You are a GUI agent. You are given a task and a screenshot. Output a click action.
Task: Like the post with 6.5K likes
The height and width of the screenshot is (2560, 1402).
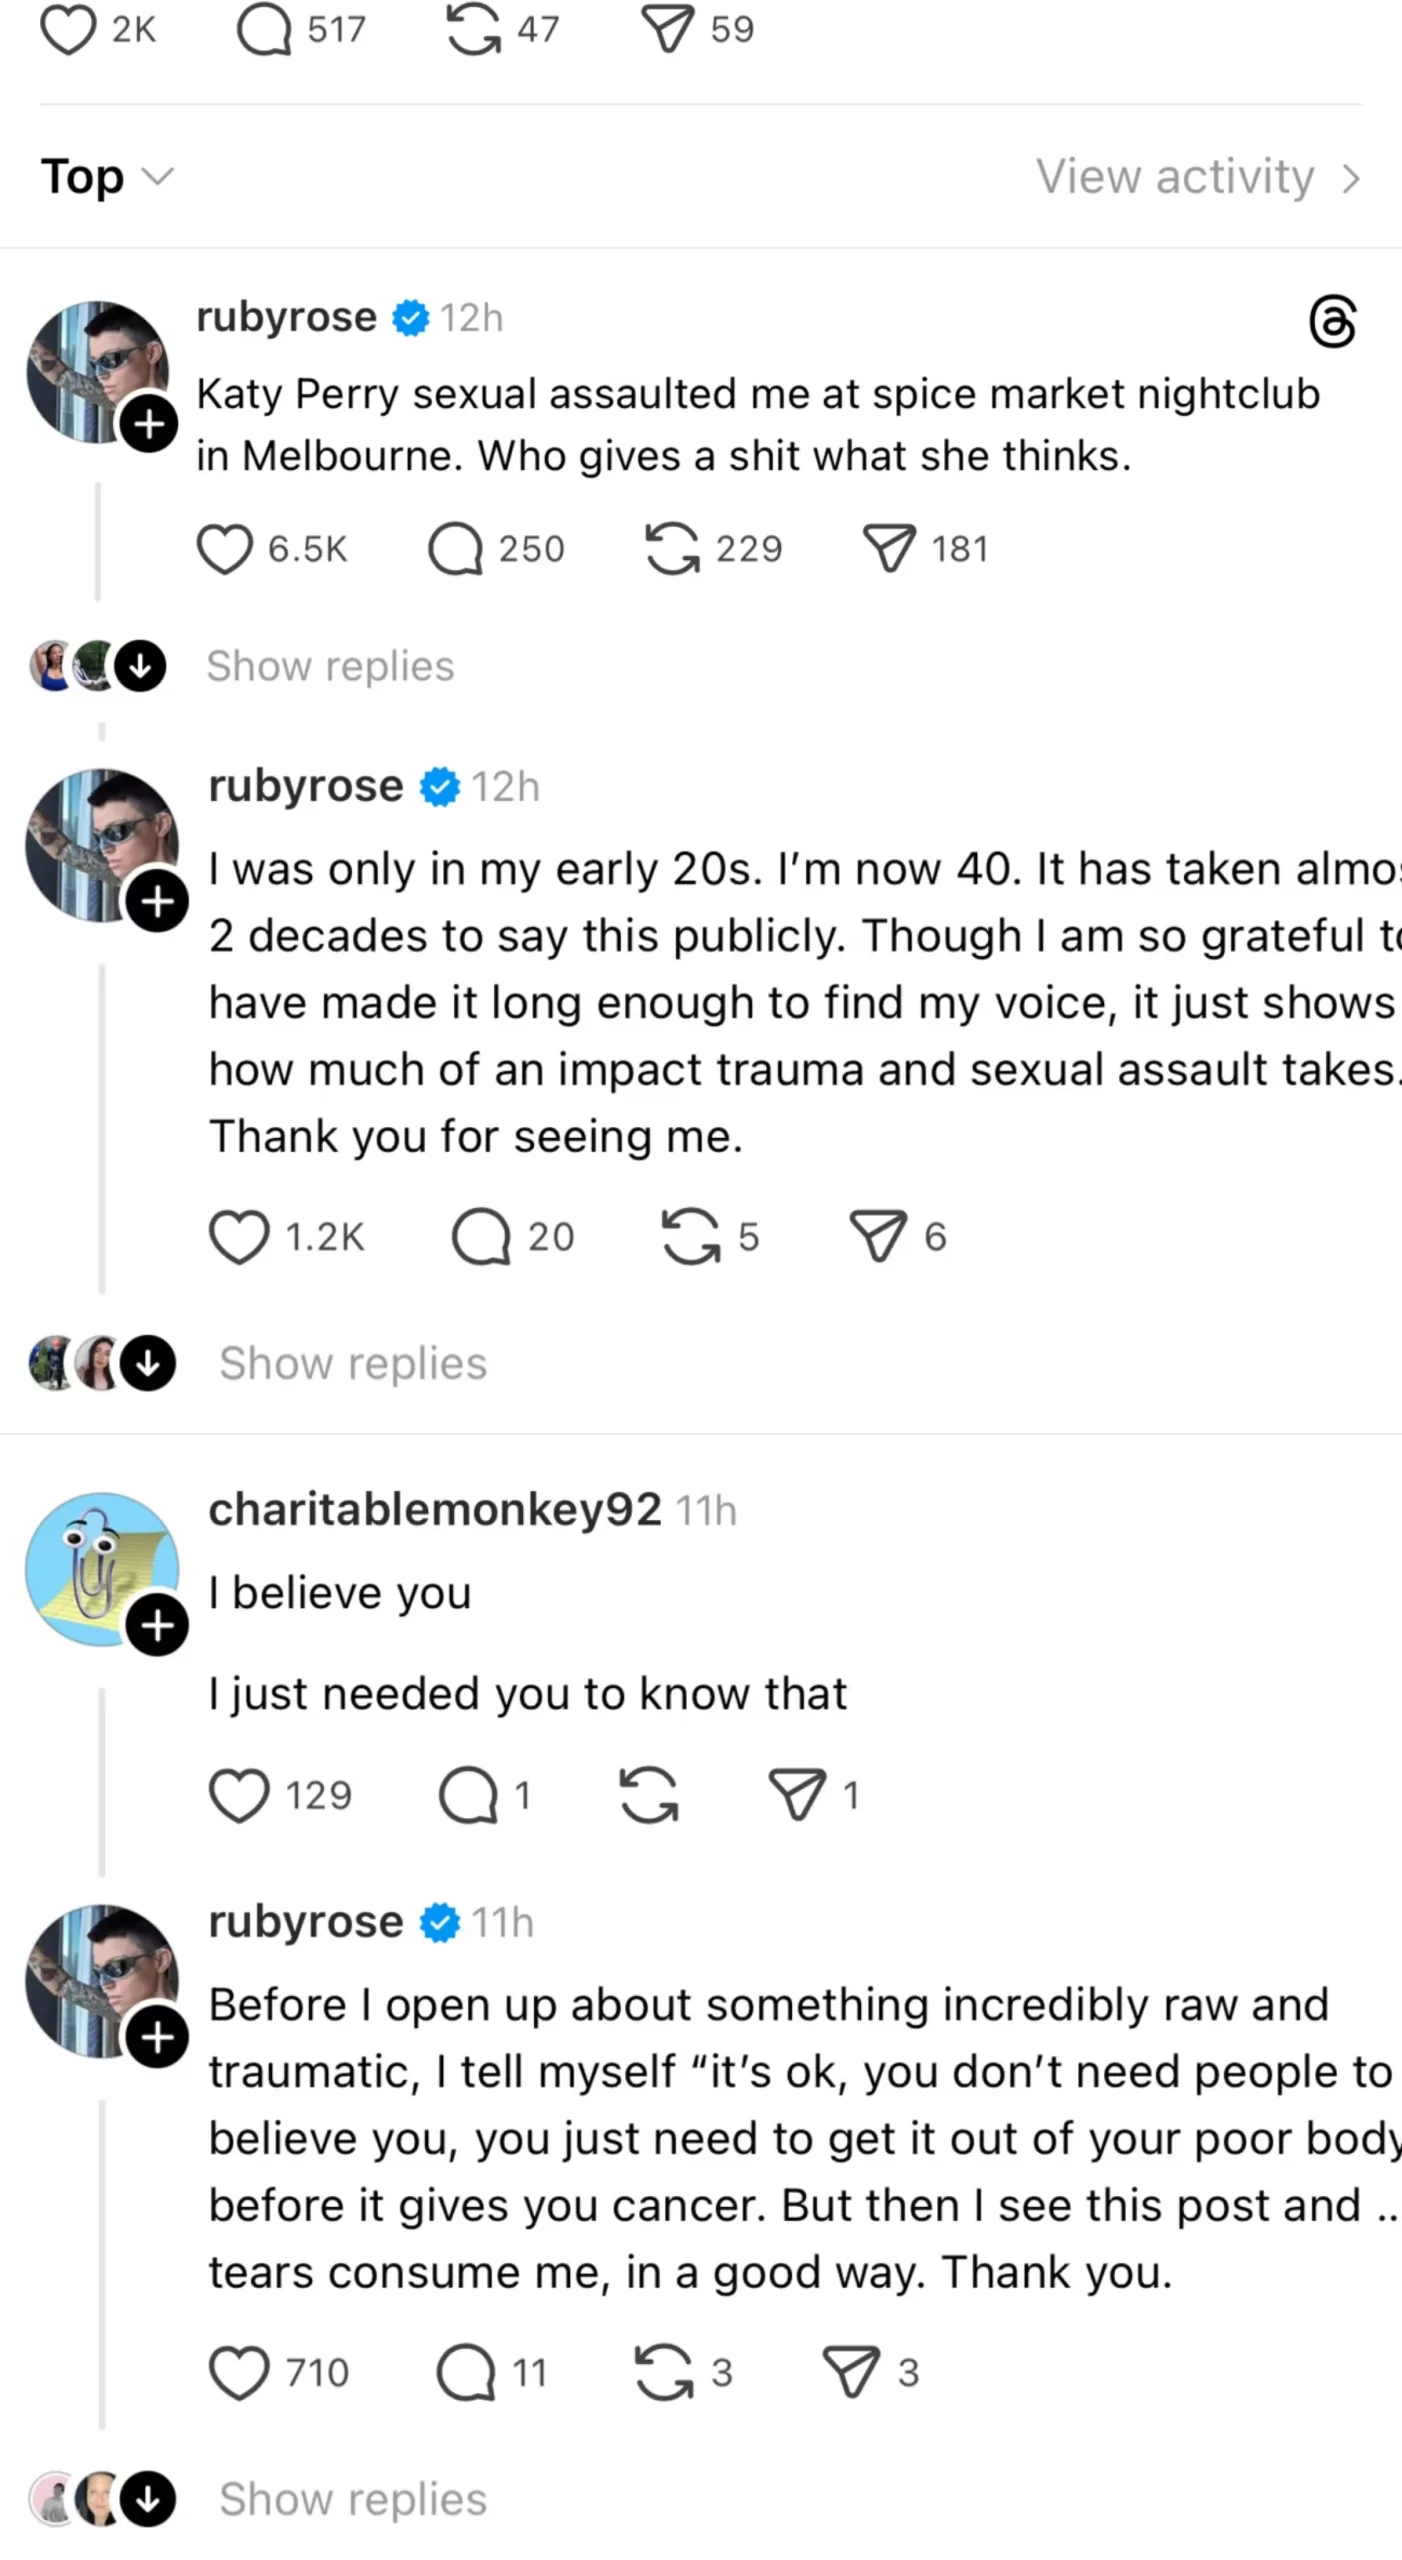[224, 549]
